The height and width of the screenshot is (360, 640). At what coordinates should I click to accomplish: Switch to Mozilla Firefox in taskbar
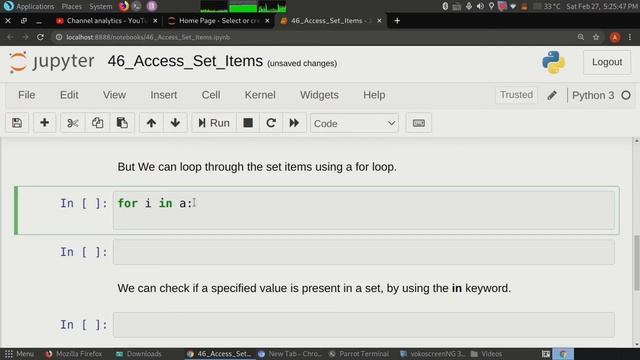click(x=74, y=354)
